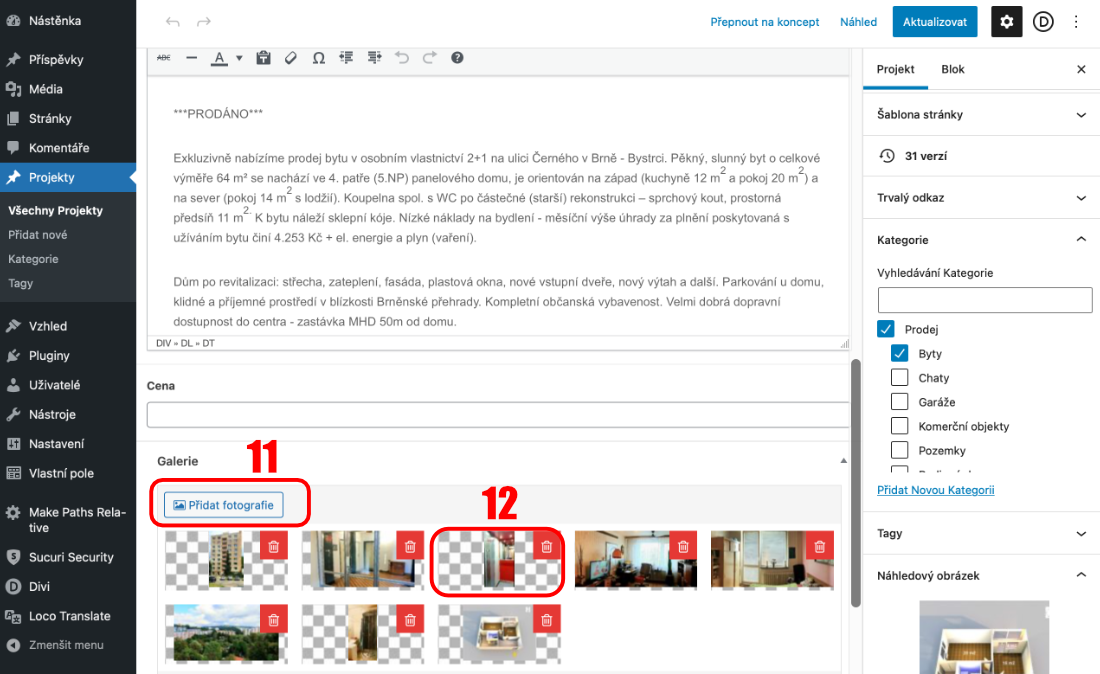Open the Divi circle icon in top bar

pos(1043,22)
